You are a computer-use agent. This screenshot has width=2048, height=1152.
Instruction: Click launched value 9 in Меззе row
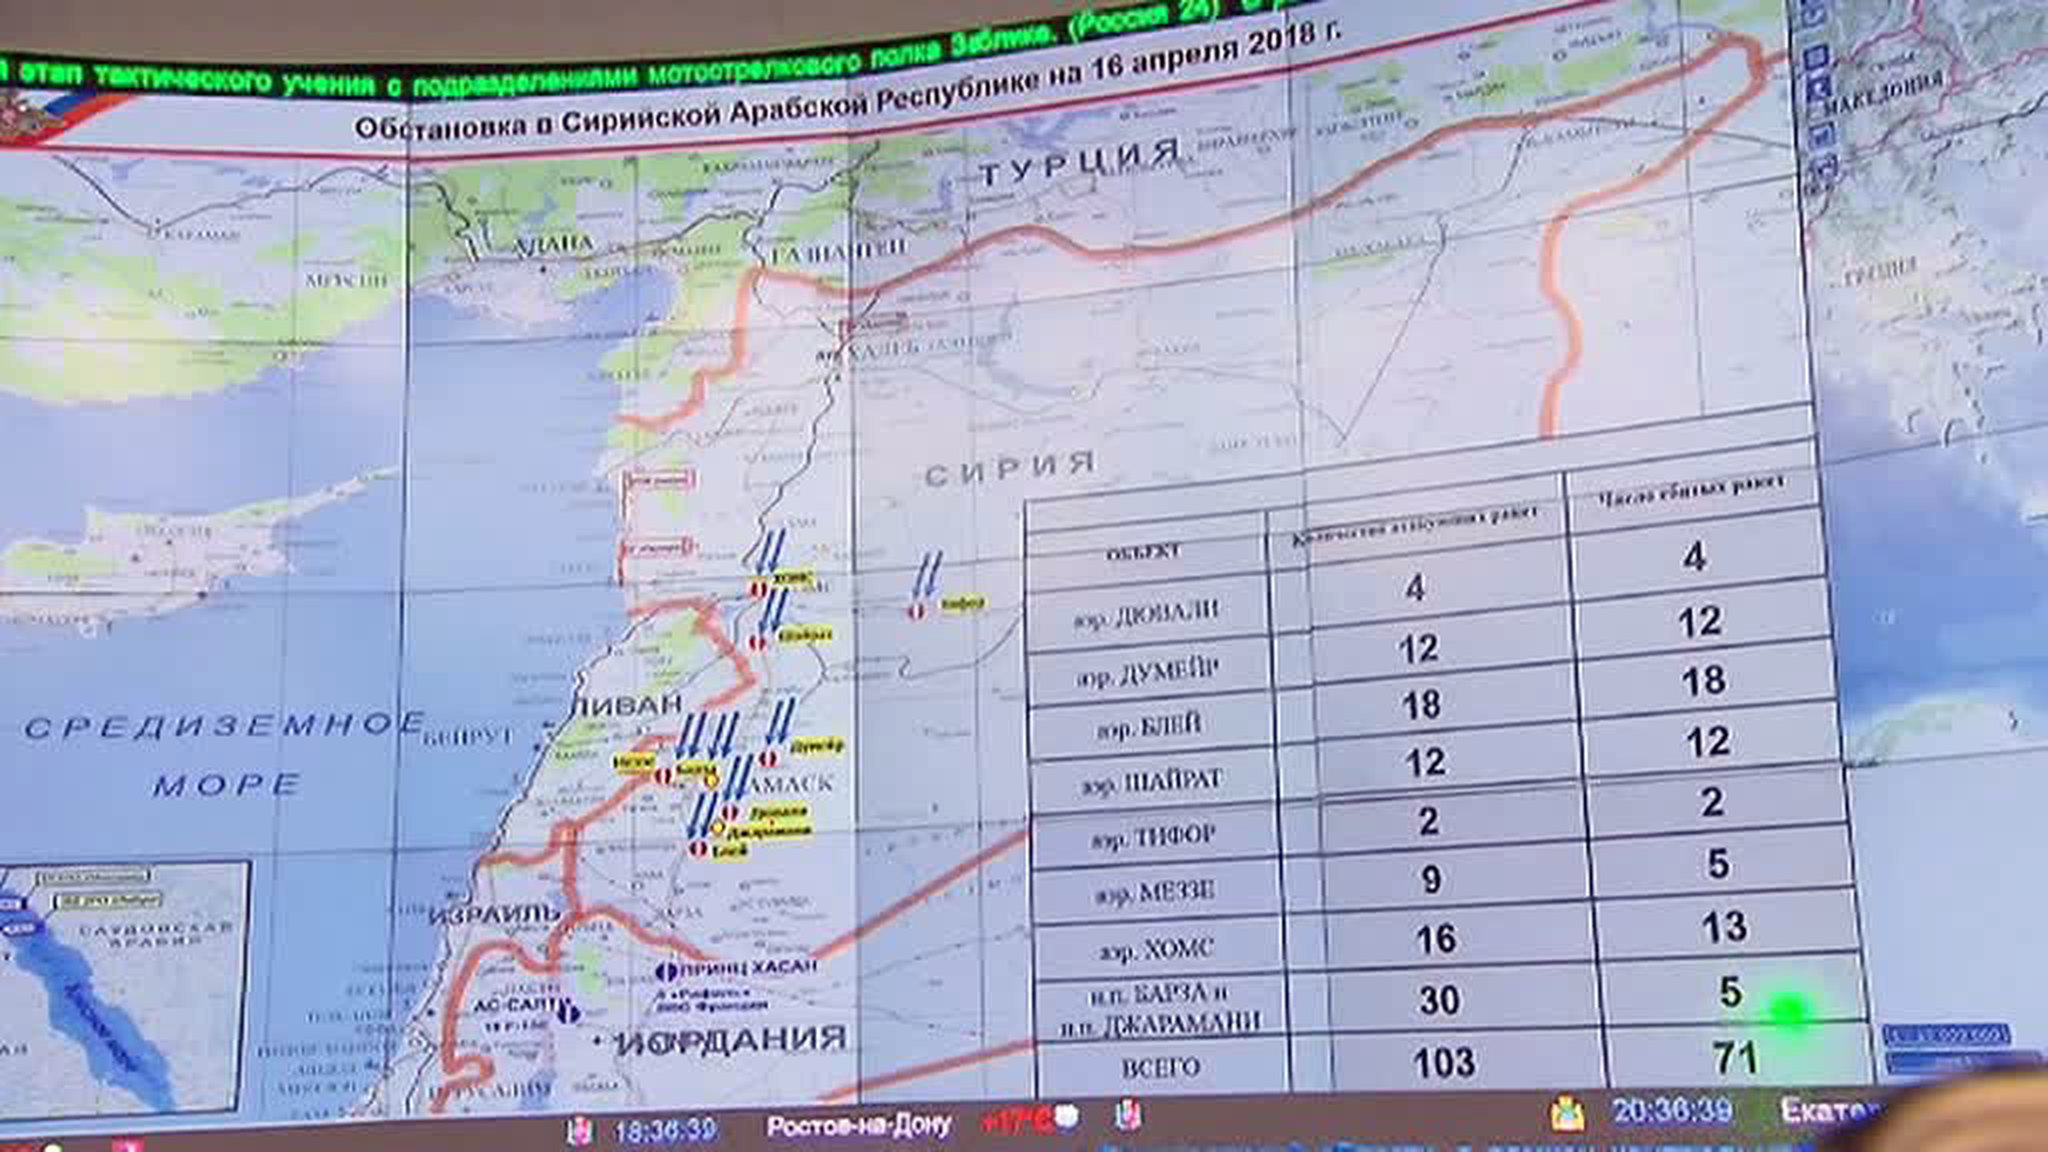[x=1431, y=879]
